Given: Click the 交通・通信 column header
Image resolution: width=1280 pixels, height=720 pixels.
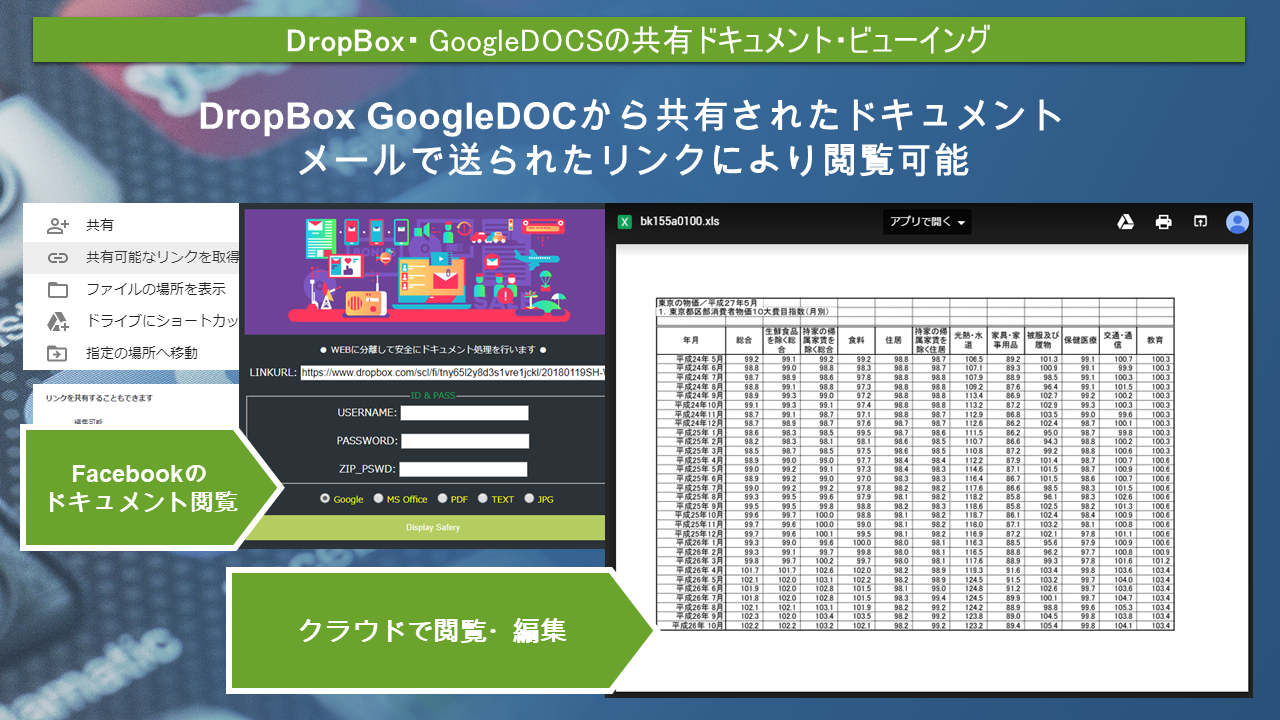Looking at the screenshot, I should tap(1118, 340).
